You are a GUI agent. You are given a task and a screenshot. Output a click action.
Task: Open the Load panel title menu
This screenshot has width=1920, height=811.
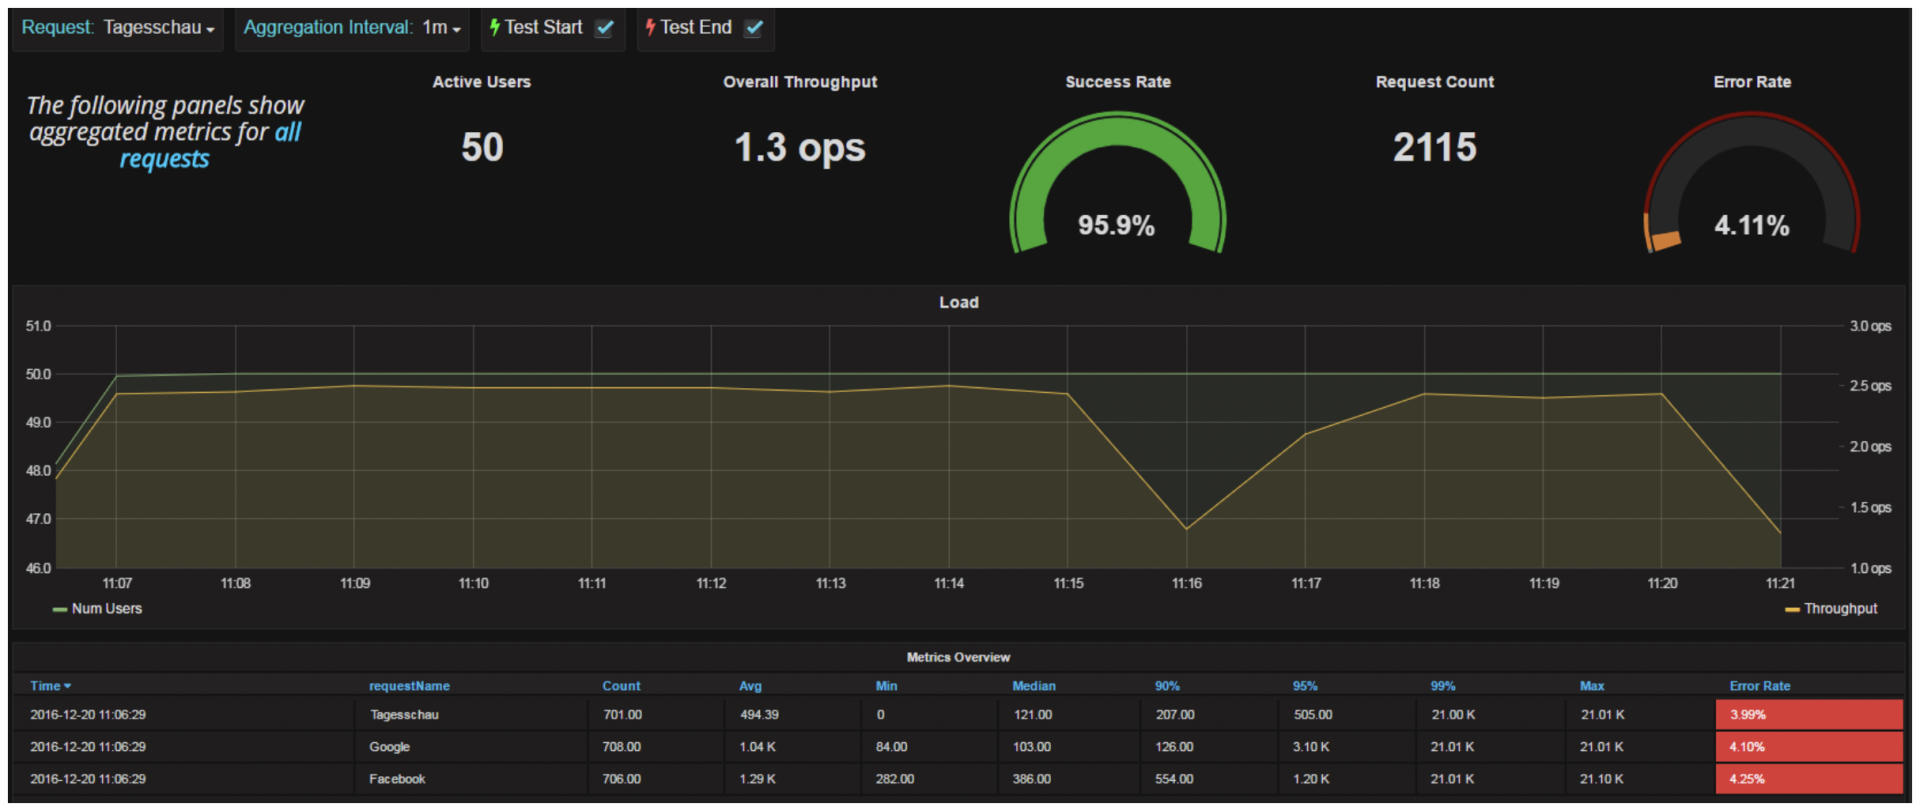(x=959, y=302)
